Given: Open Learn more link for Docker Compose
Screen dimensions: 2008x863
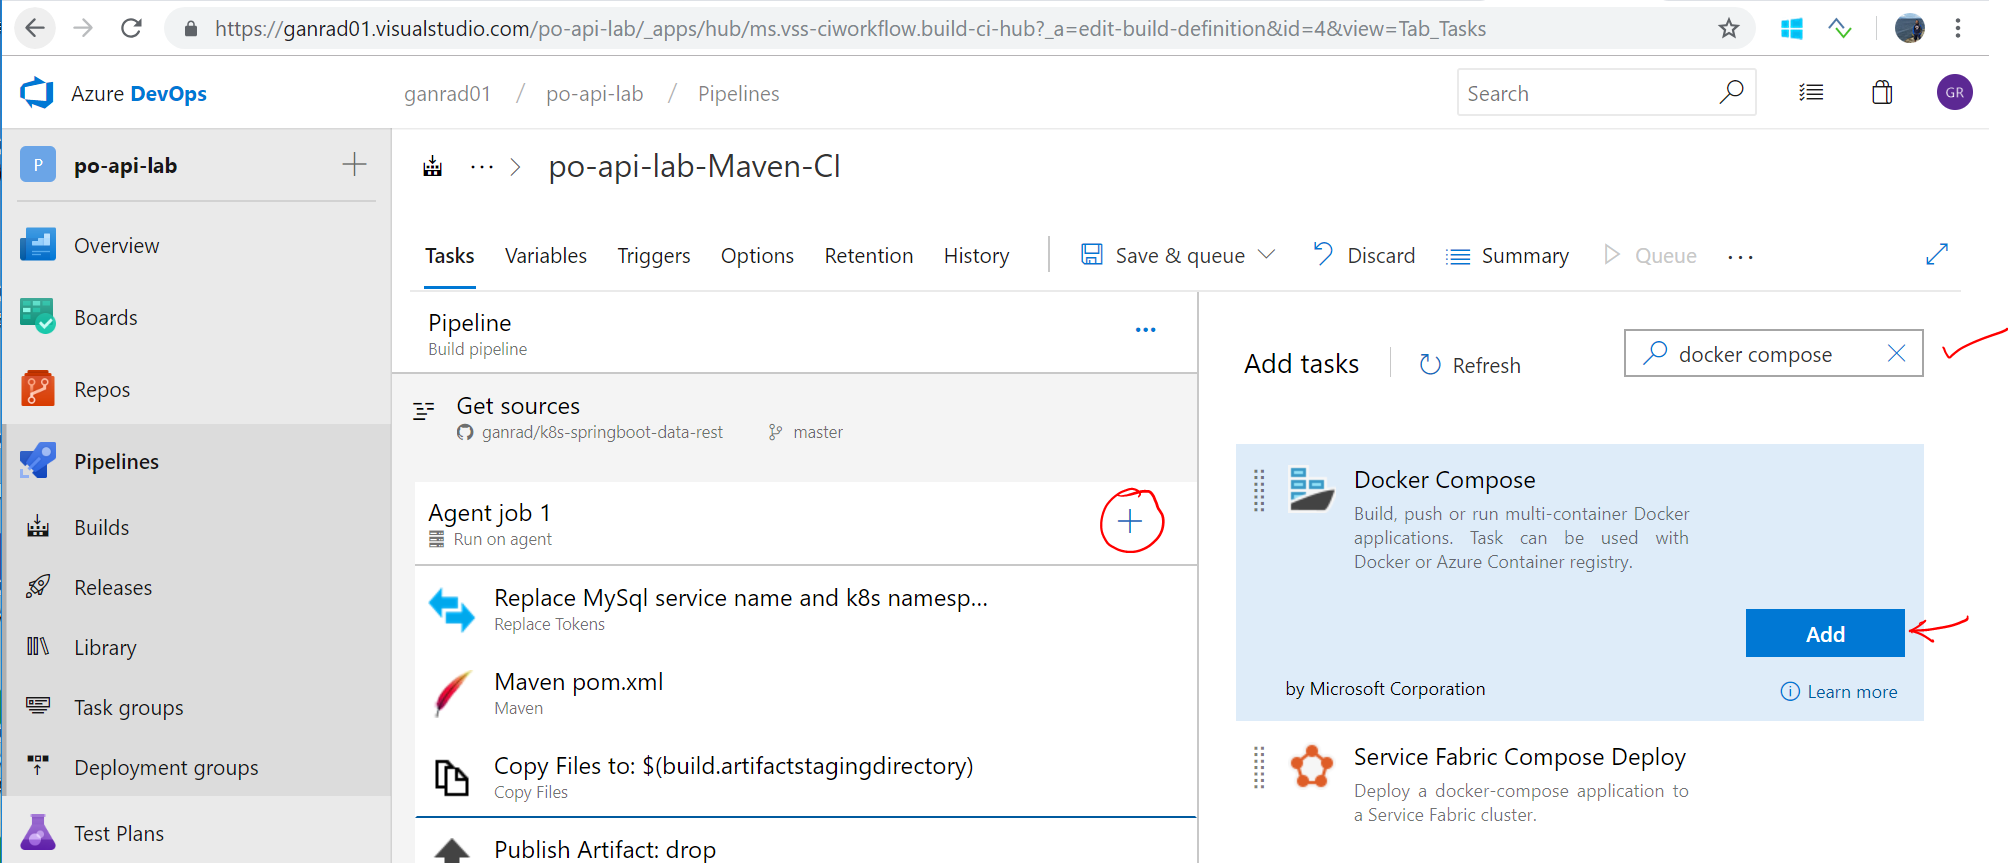Looking at the screenshot, I should point(1839,691).
